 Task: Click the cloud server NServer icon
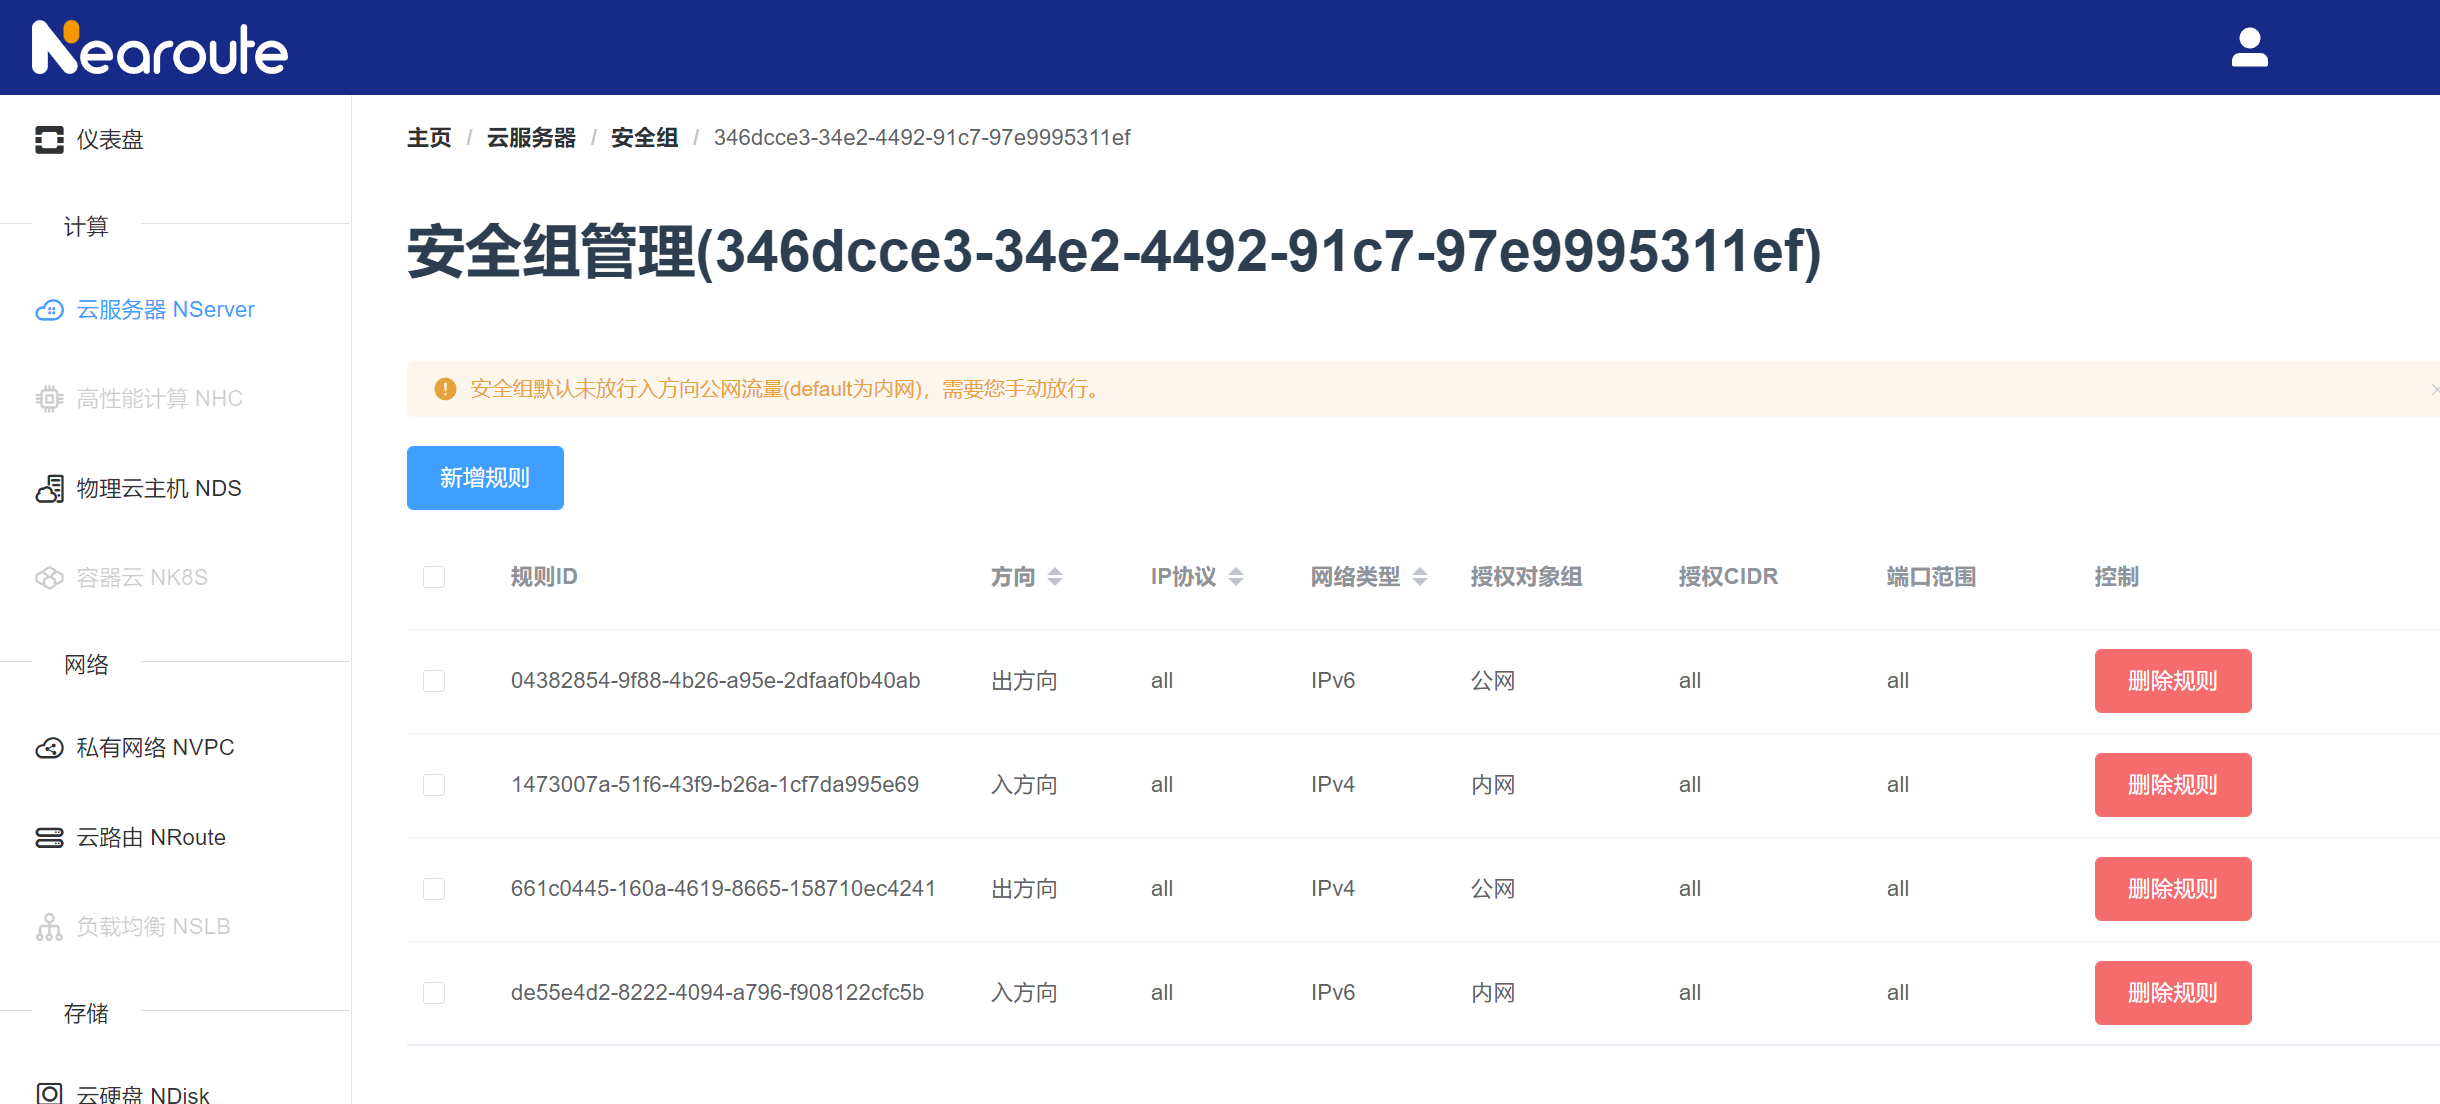49,310
